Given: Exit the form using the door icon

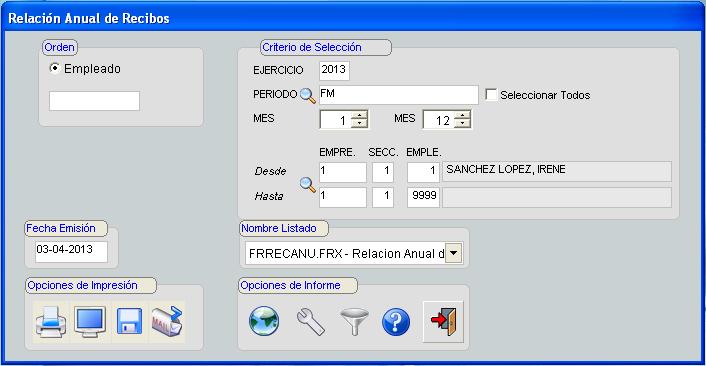Looking at the screenshot, I should [x=444, y=321].
